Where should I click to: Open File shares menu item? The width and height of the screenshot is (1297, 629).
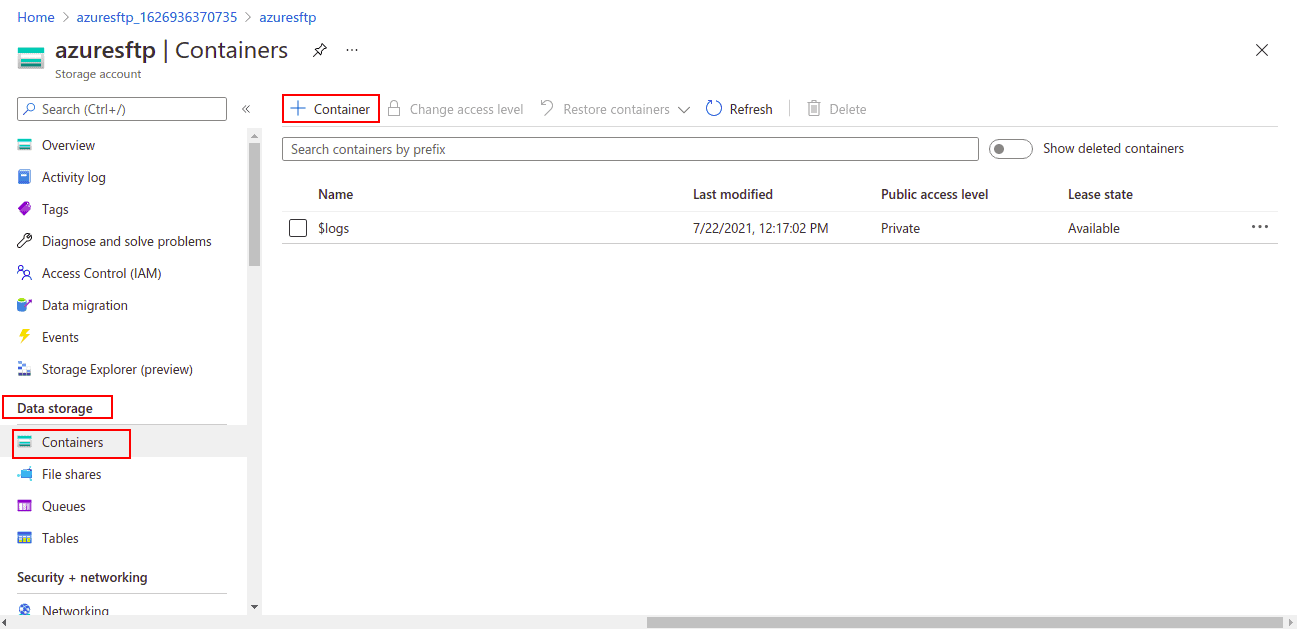[x=71, y=474]
